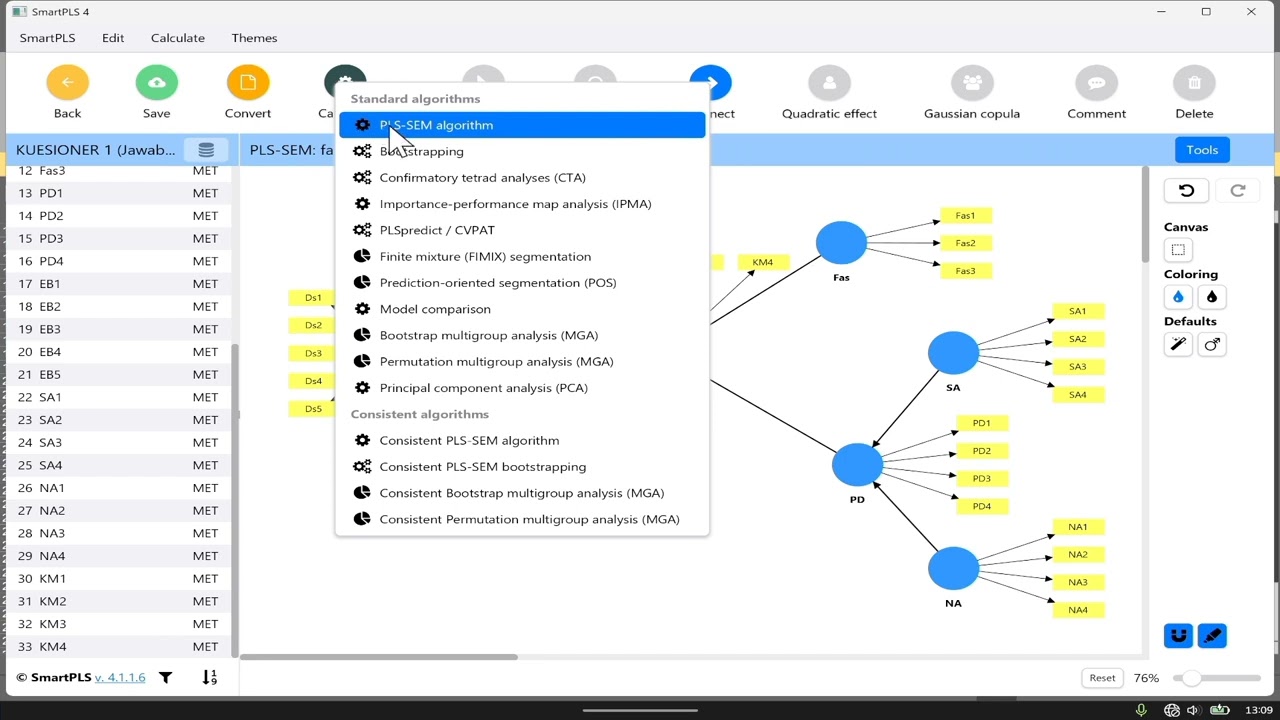Screen dimensions: 1280x720
Task: Click the blue droplet Coloring icon
Action: coord(1178,297)
